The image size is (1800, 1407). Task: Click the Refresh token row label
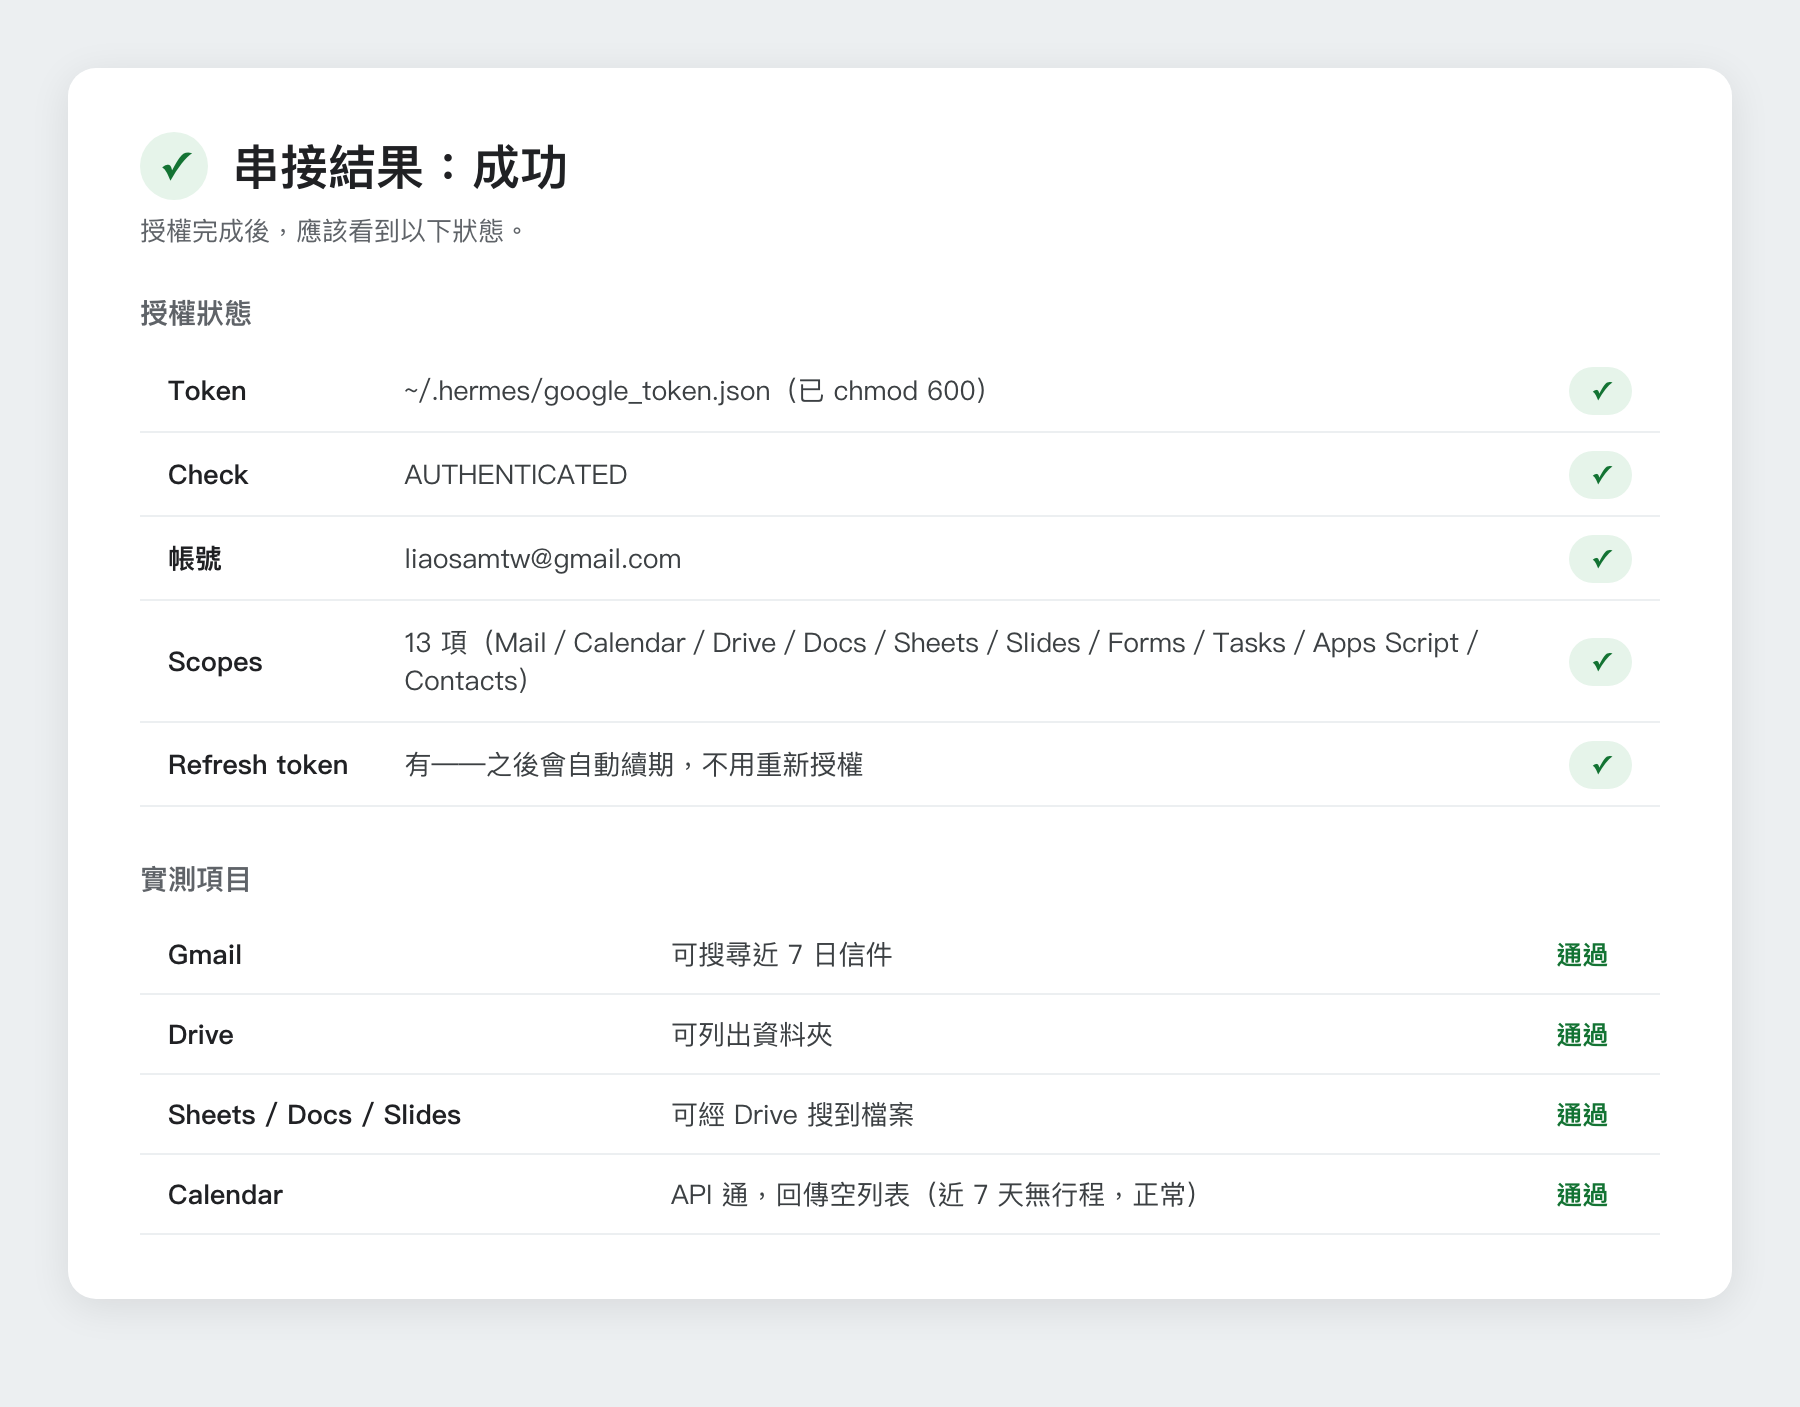[258, 765]
